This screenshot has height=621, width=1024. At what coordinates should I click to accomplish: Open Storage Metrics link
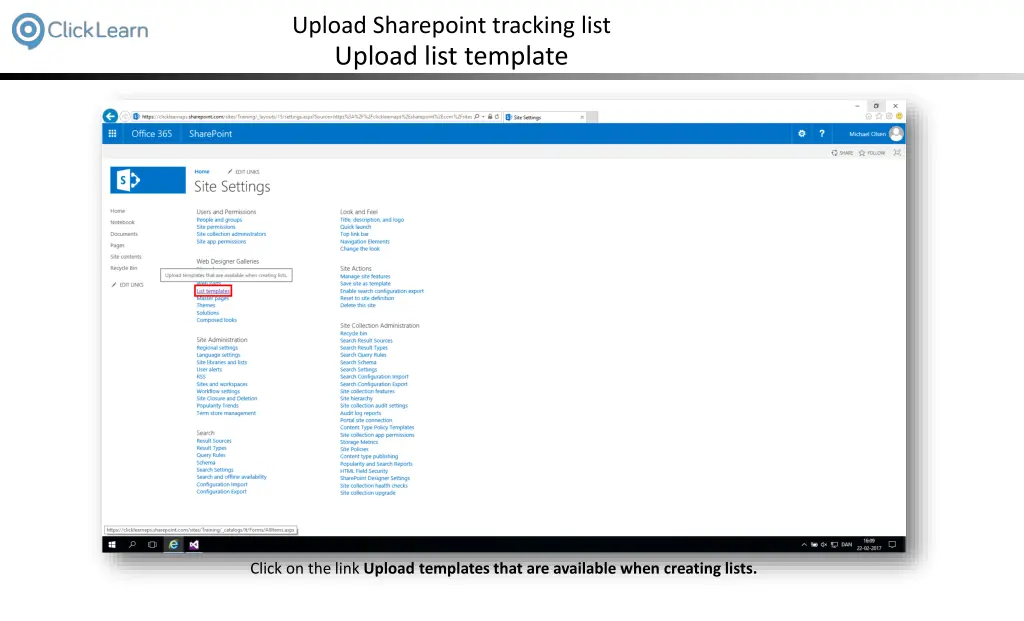(x=359, y=442)
